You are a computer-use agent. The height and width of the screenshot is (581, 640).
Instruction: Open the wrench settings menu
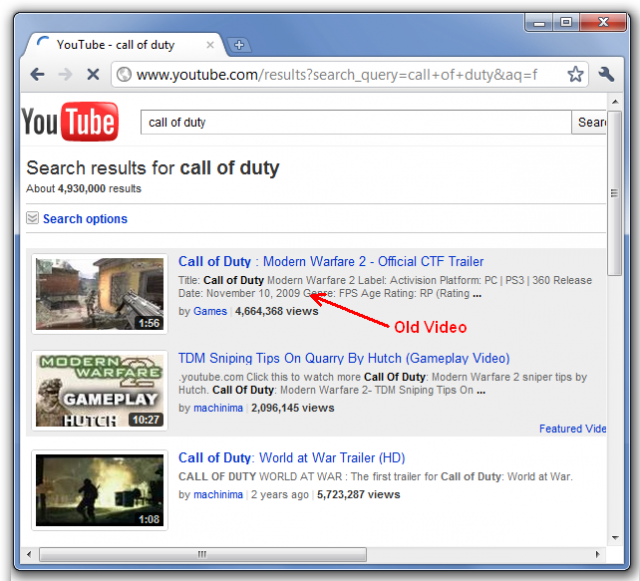[606, 75]
